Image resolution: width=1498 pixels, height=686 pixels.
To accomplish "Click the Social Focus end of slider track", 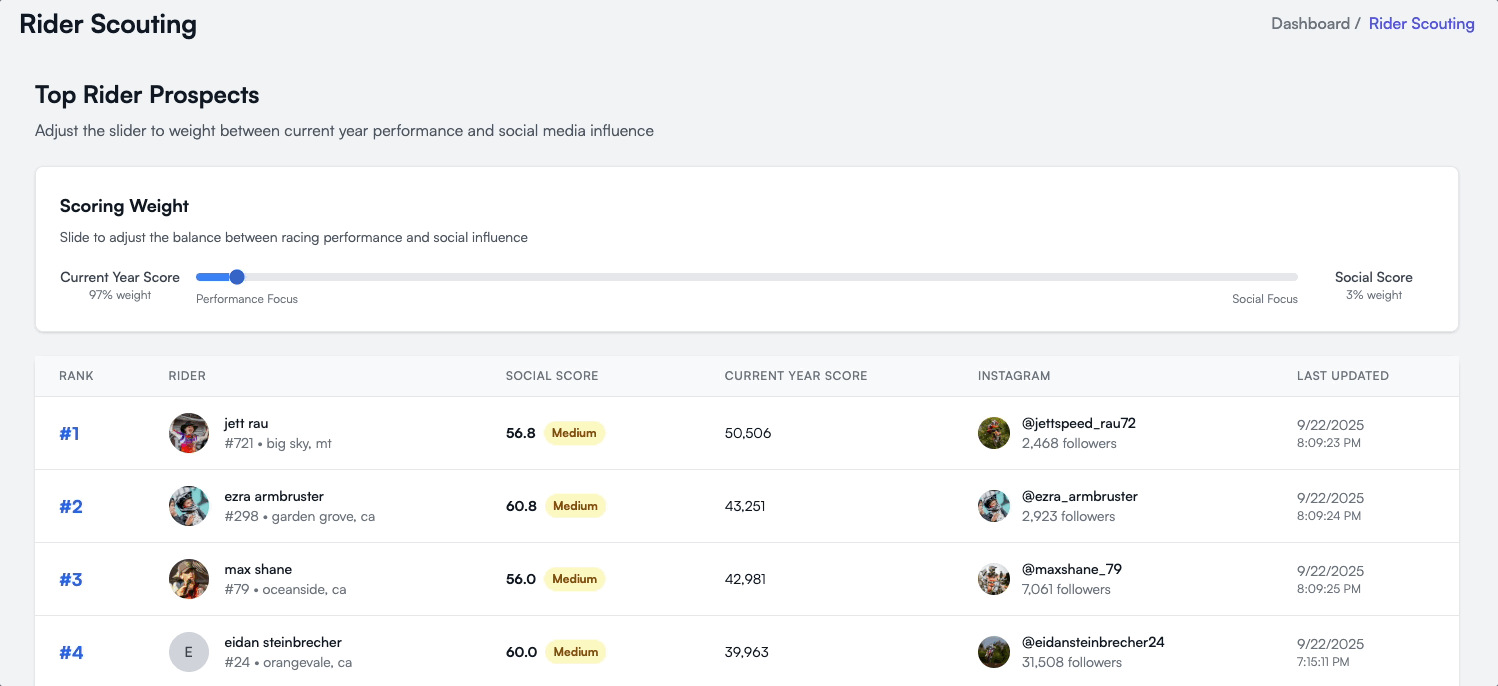I will point(1290,277).
